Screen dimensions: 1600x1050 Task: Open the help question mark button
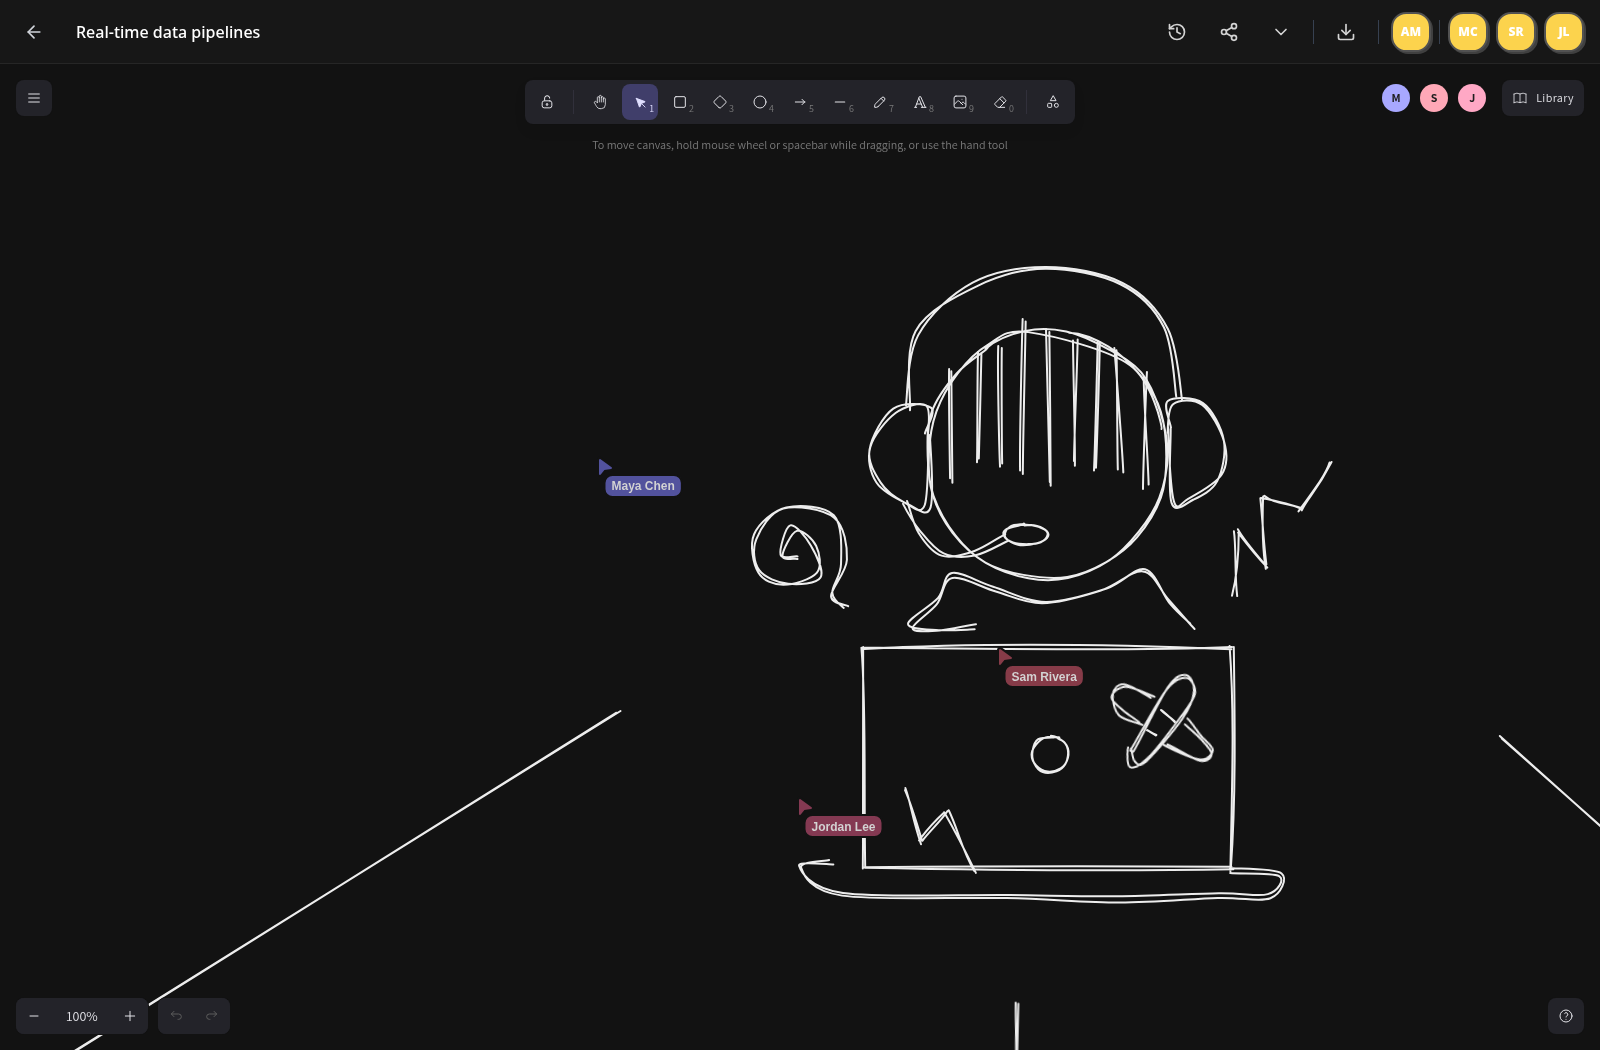(x=1566, y=1016)
